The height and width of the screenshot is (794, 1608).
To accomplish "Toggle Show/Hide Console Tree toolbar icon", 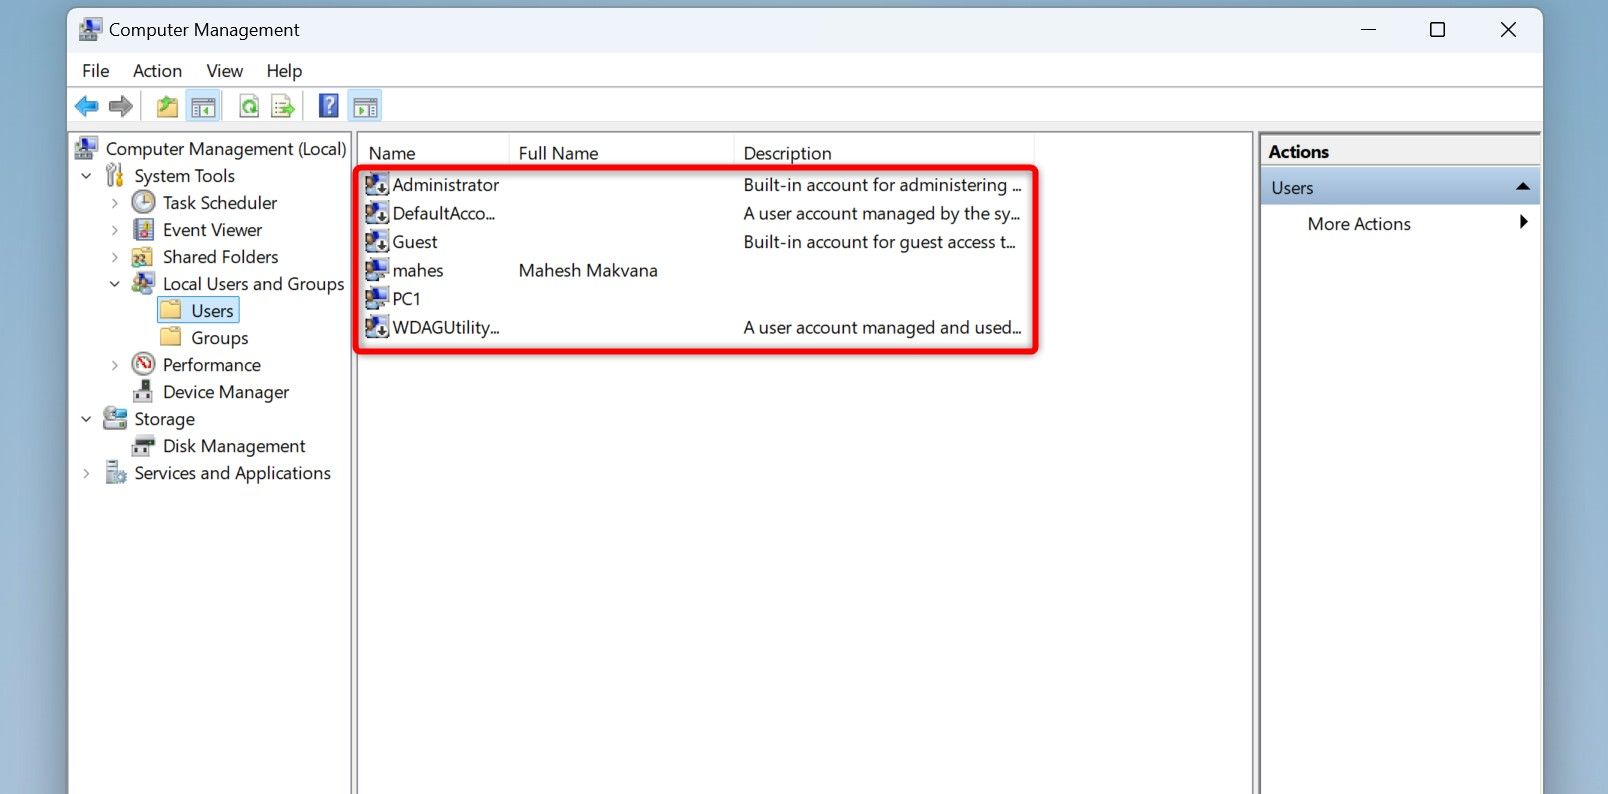I will click(203, 106).
